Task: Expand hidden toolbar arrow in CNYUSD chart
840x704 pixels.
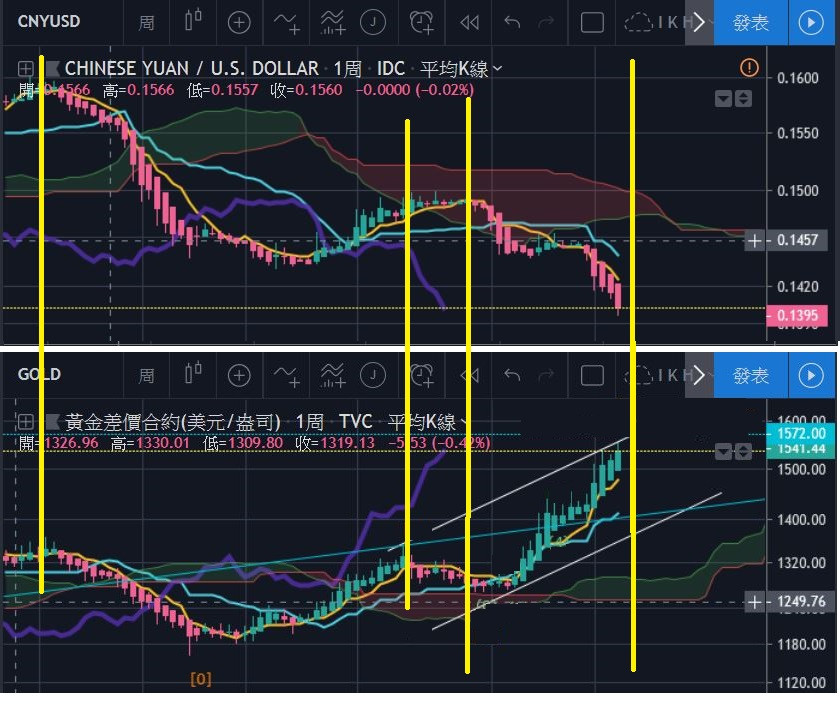Action: point(699,23)
